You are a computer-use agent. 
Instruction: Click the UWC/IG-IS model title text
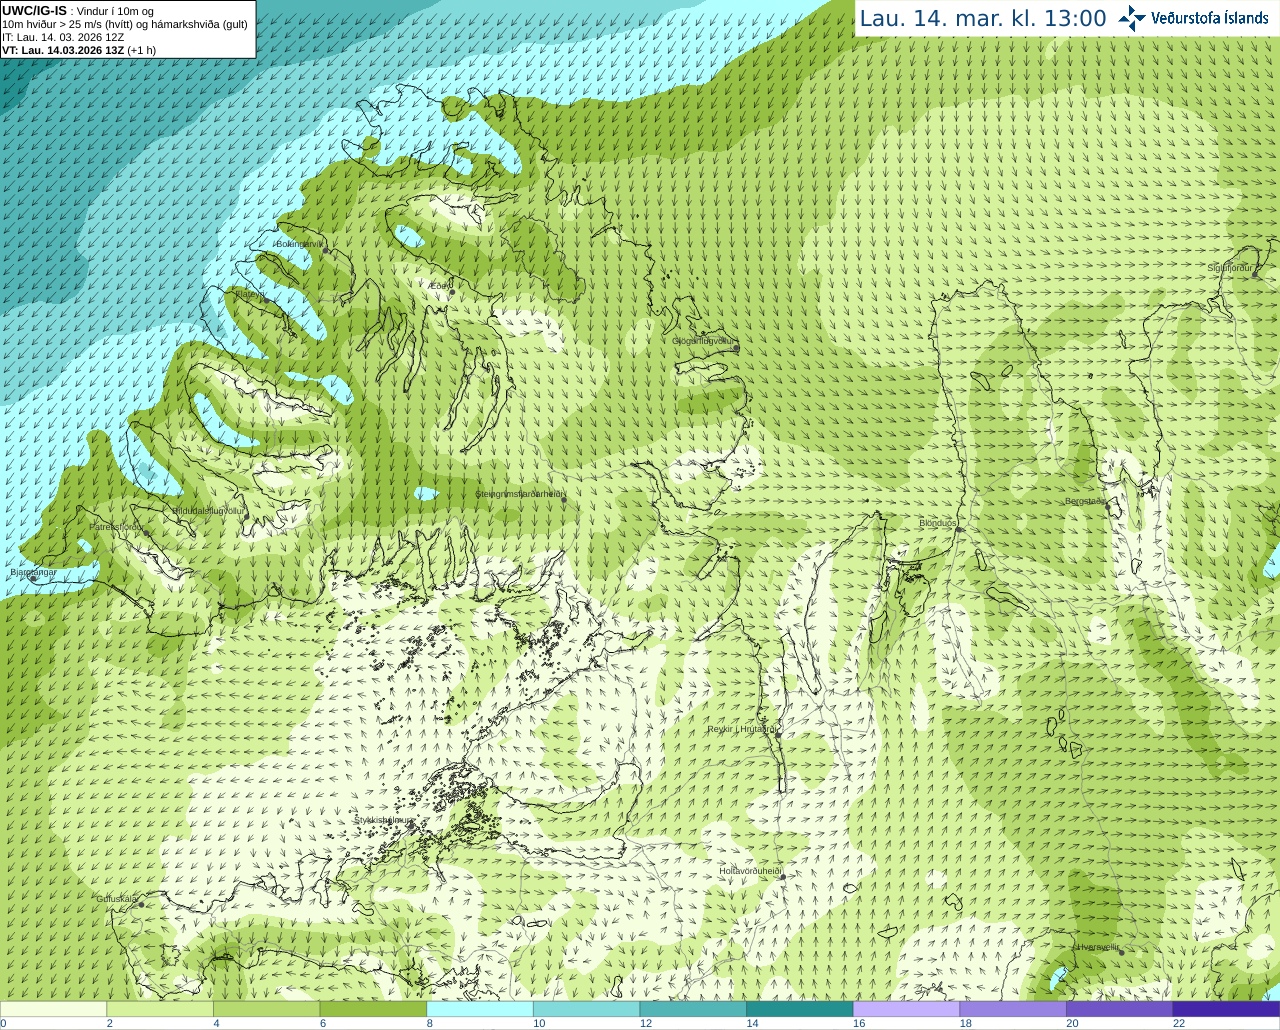(x=34, y=11)
